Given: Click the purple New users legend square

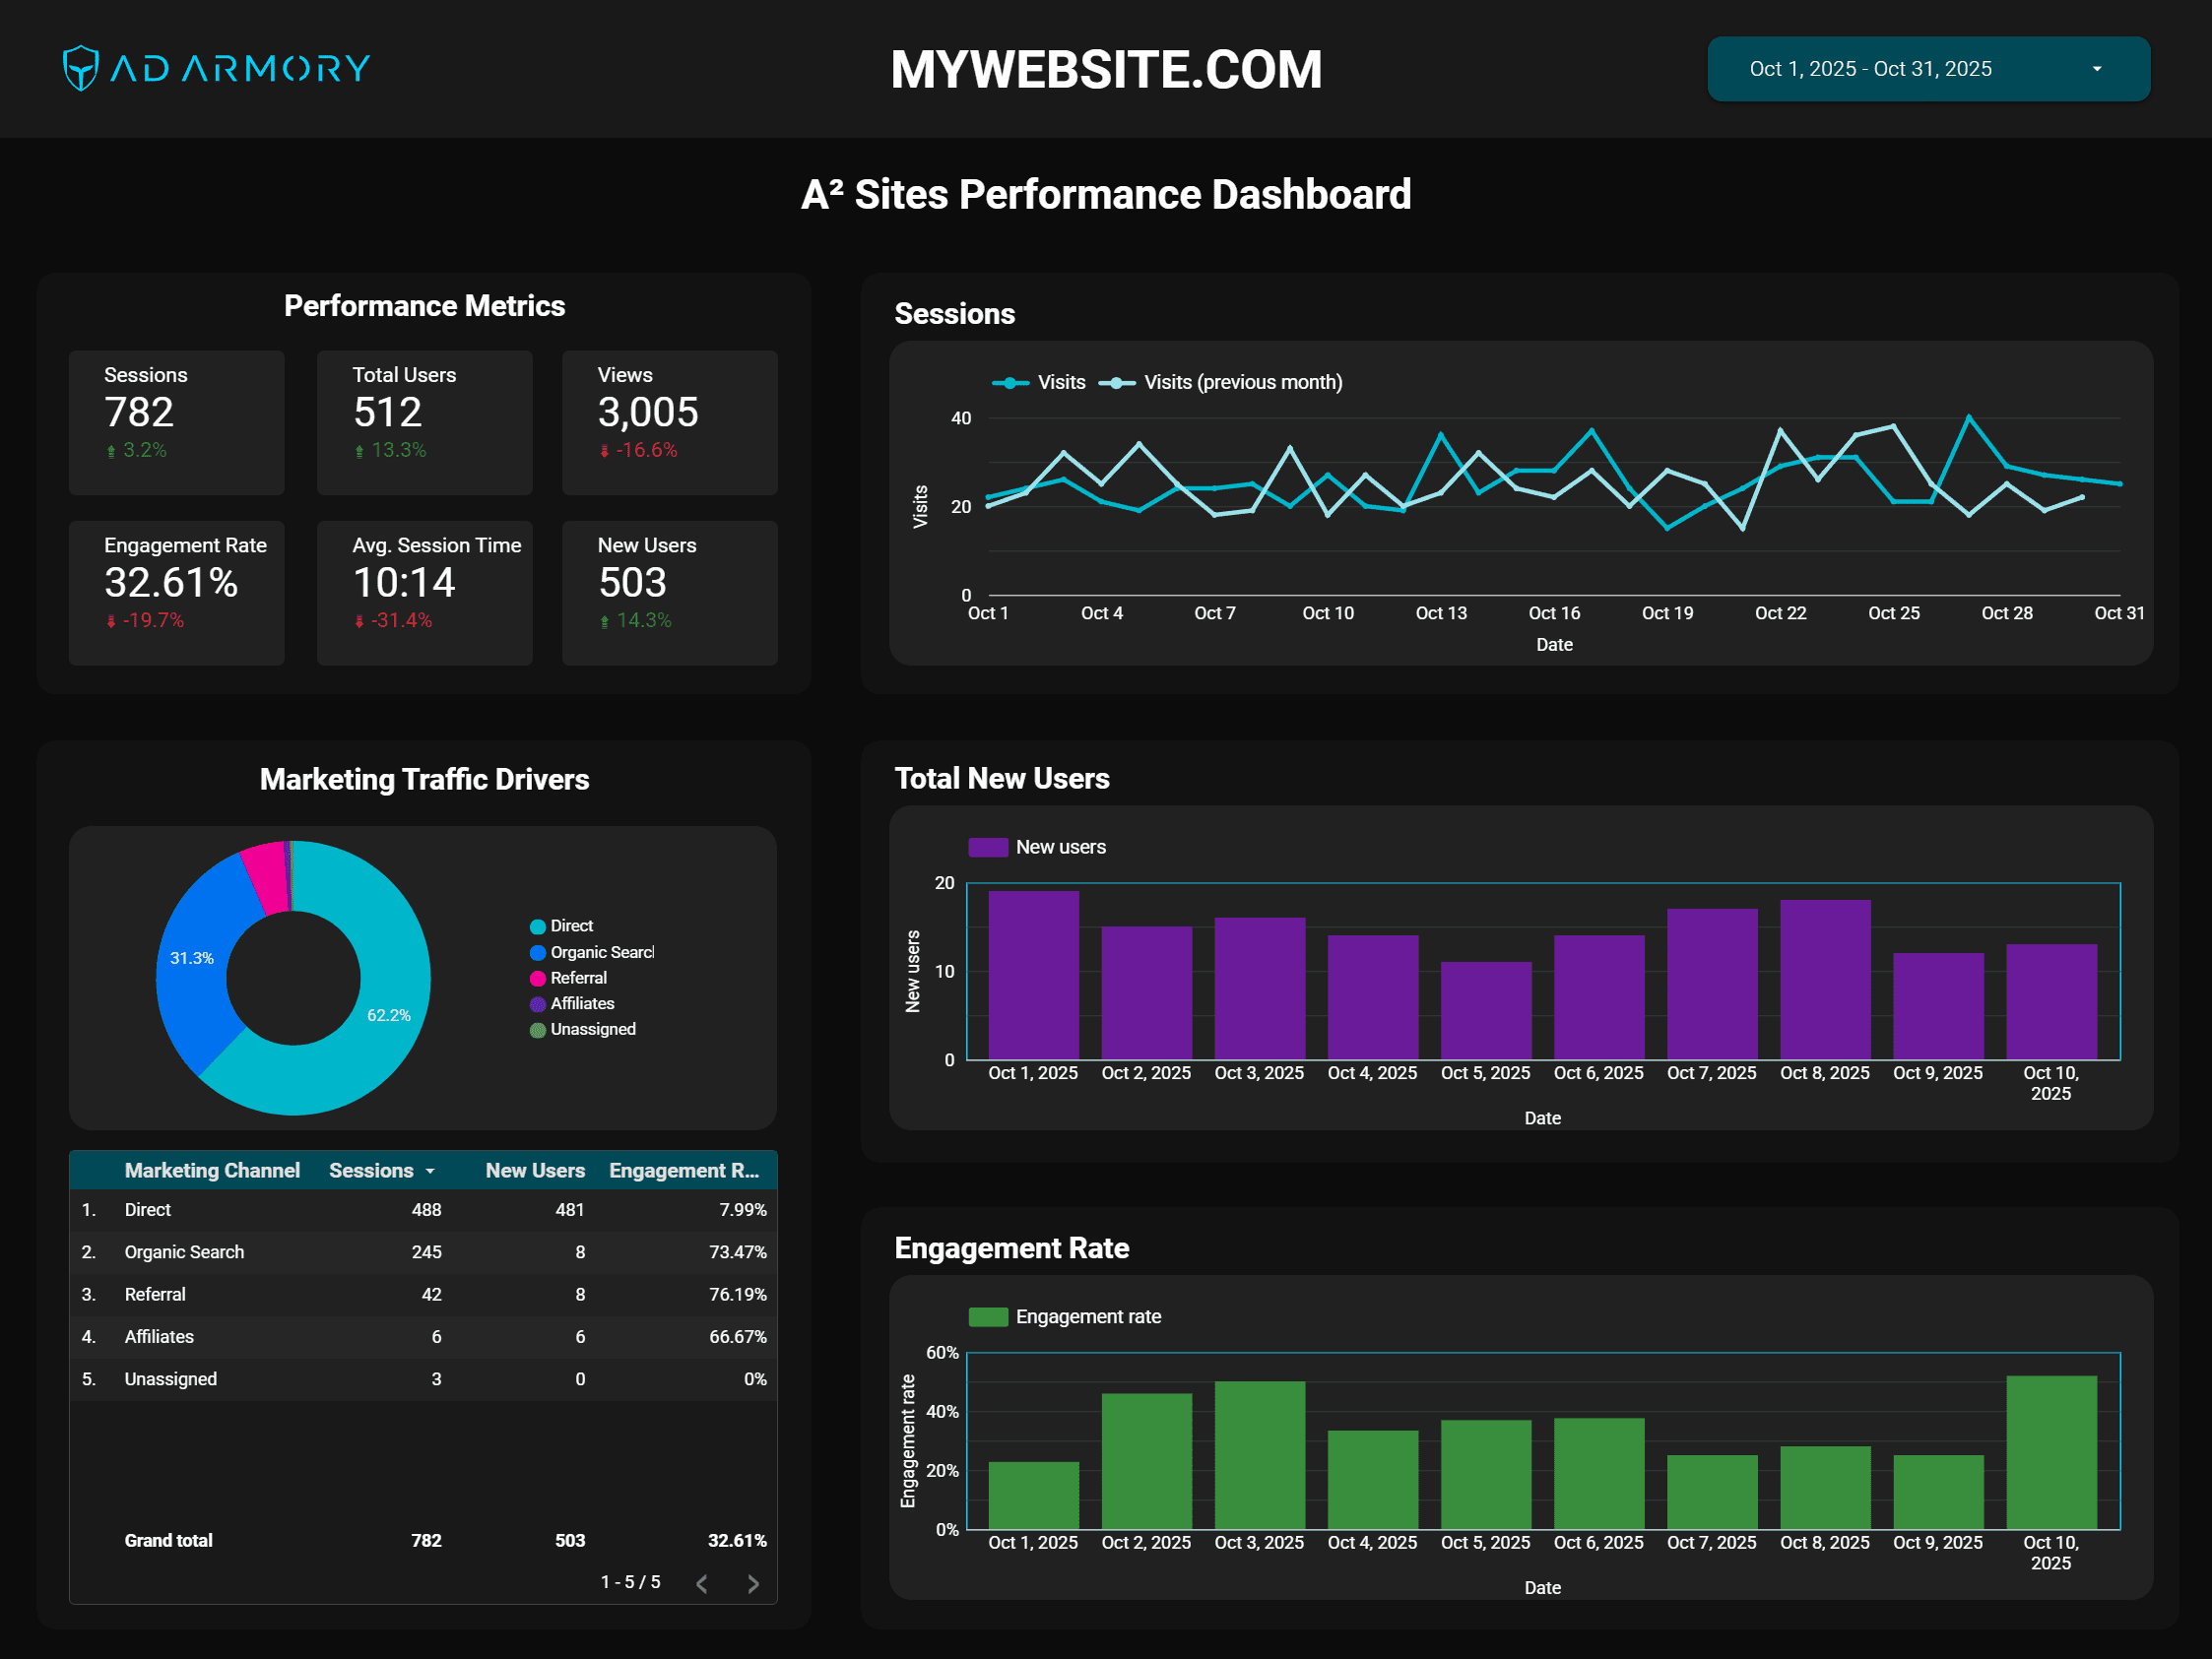Looking at the screenshot, I should point(988,847).
